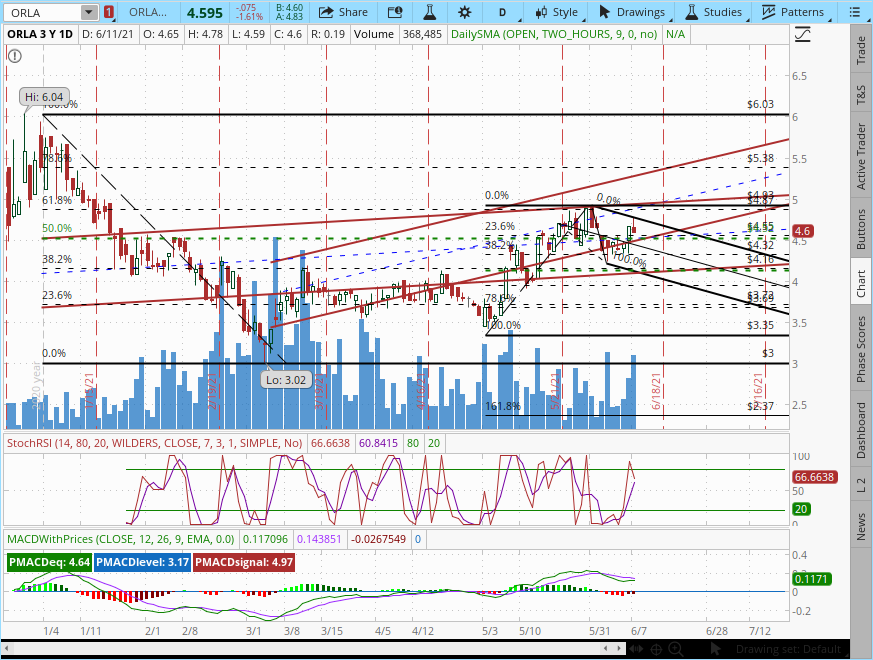The image size is (873, 660).
Task: Switch to the Active Trader side tab
Action: [861, 157]
